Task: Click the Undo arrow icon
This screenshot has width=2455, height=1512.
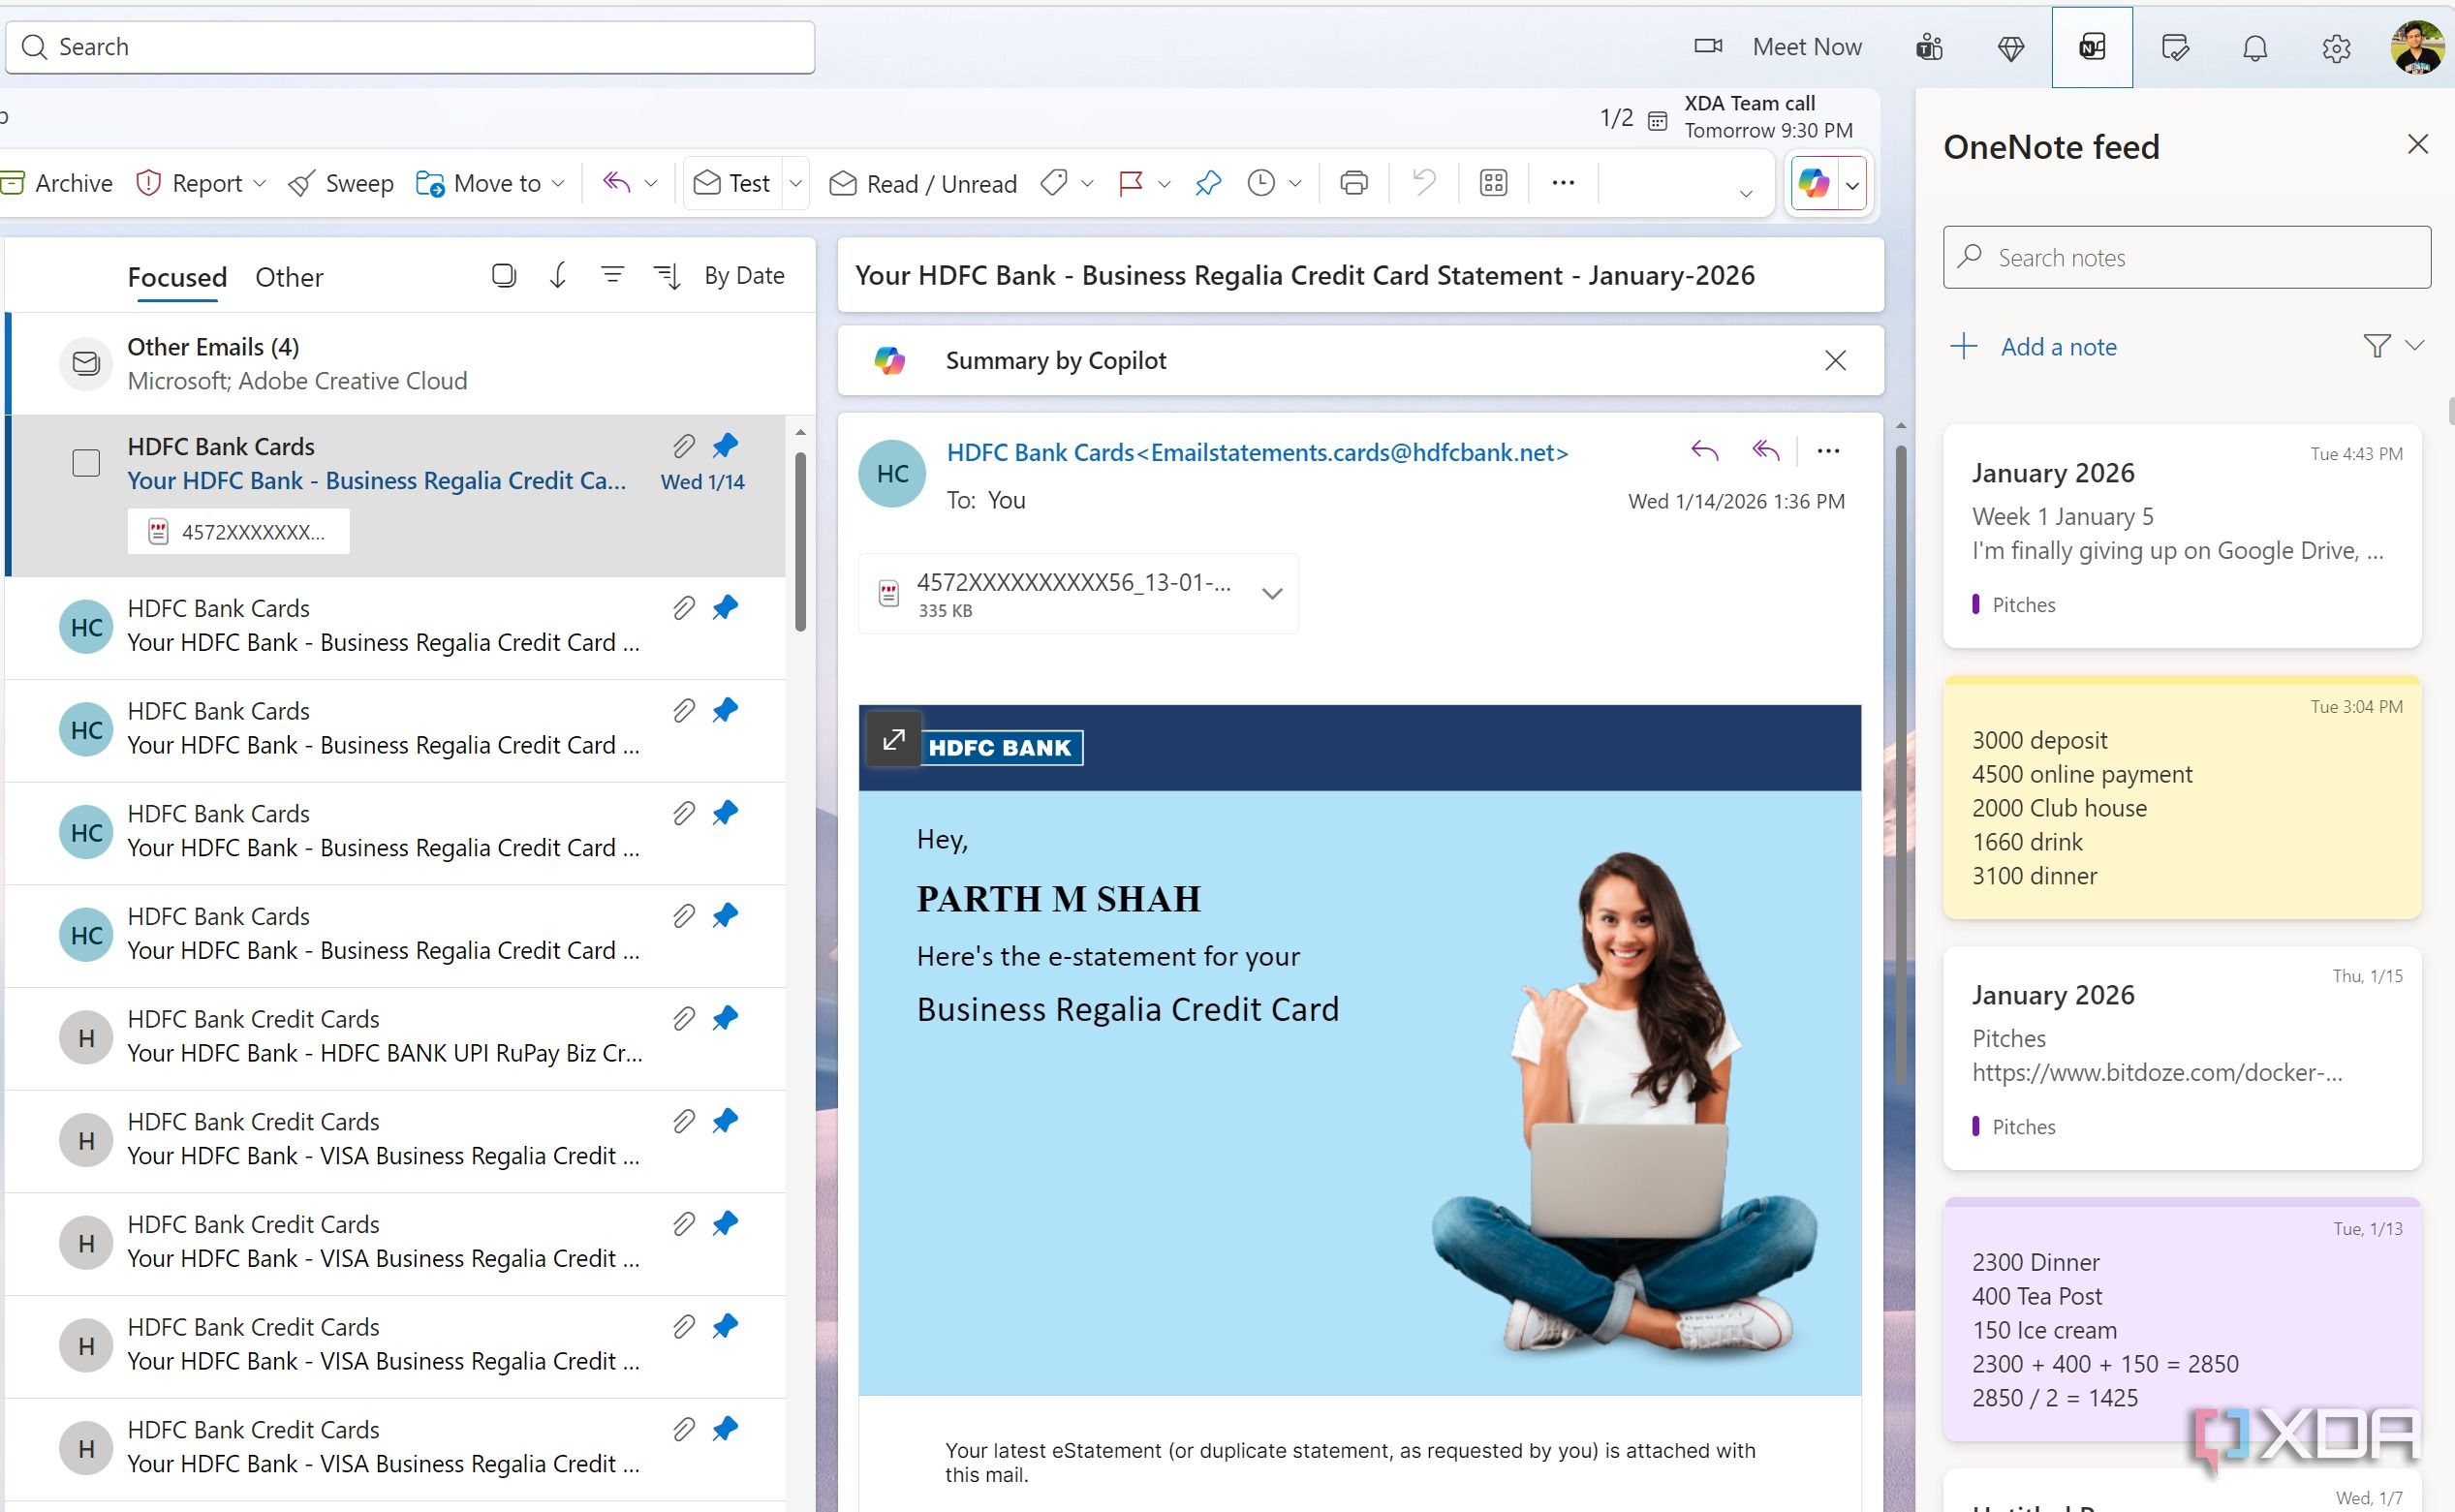Action: point(1423,183)
